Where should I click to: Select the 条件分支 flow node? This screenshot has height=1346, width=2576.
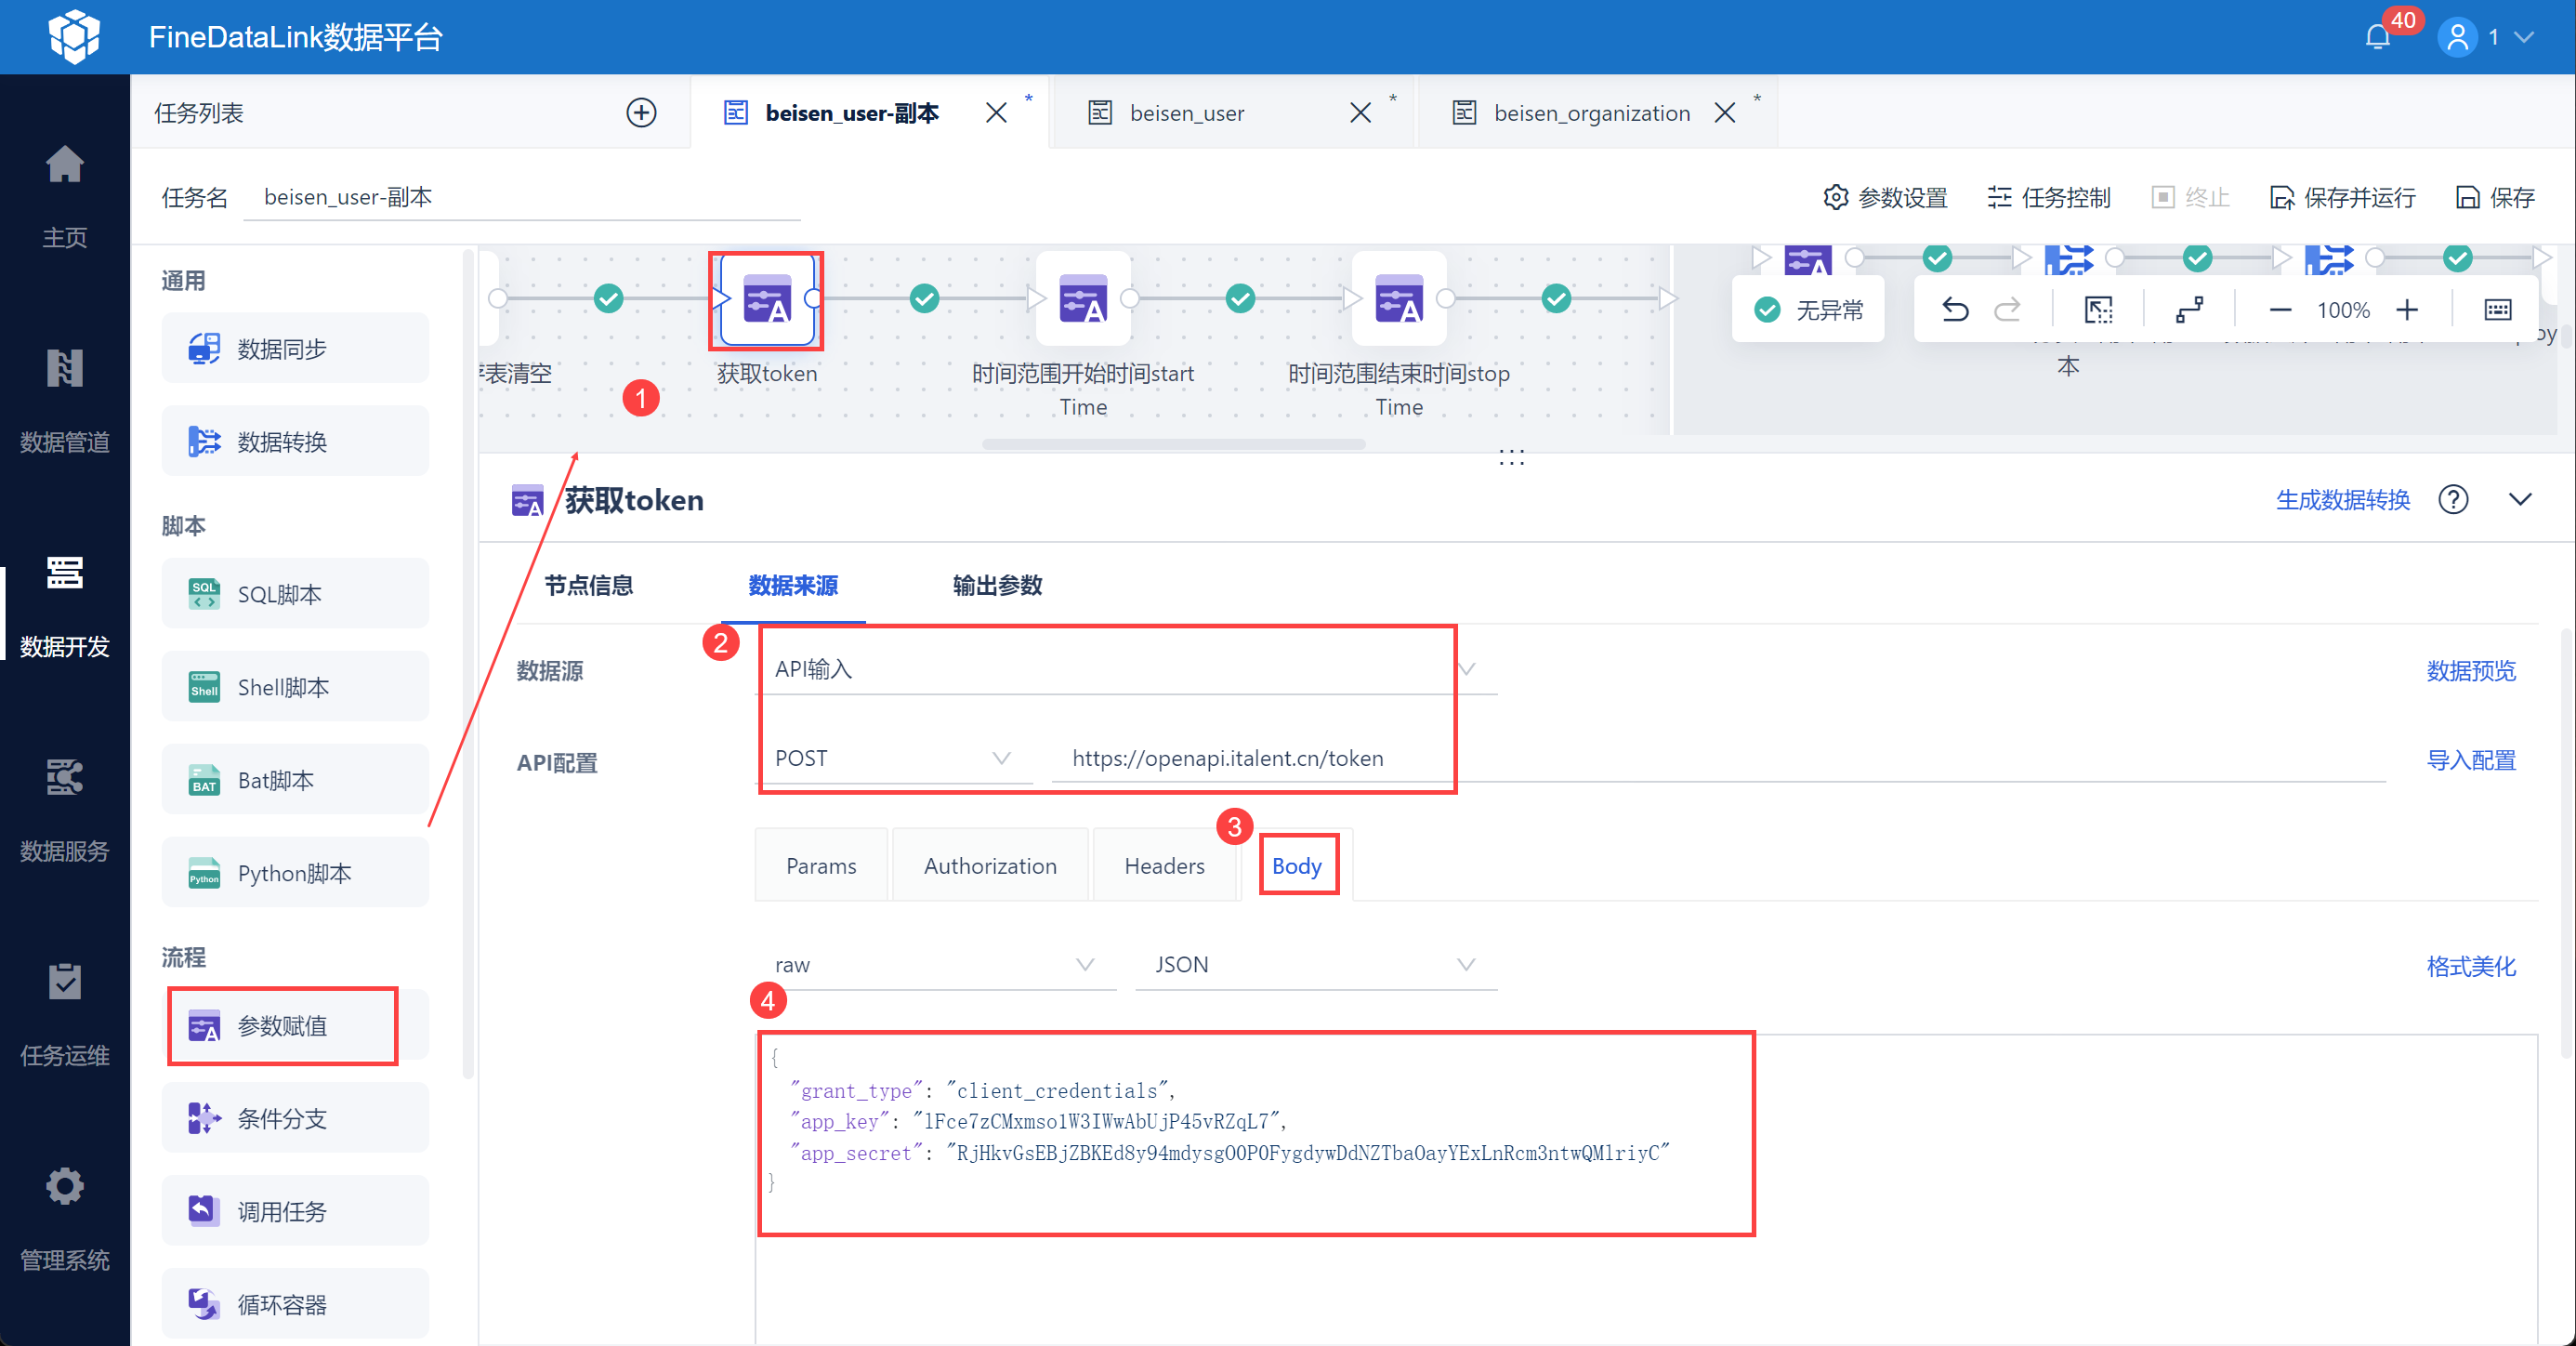[x=281, y=1118]
